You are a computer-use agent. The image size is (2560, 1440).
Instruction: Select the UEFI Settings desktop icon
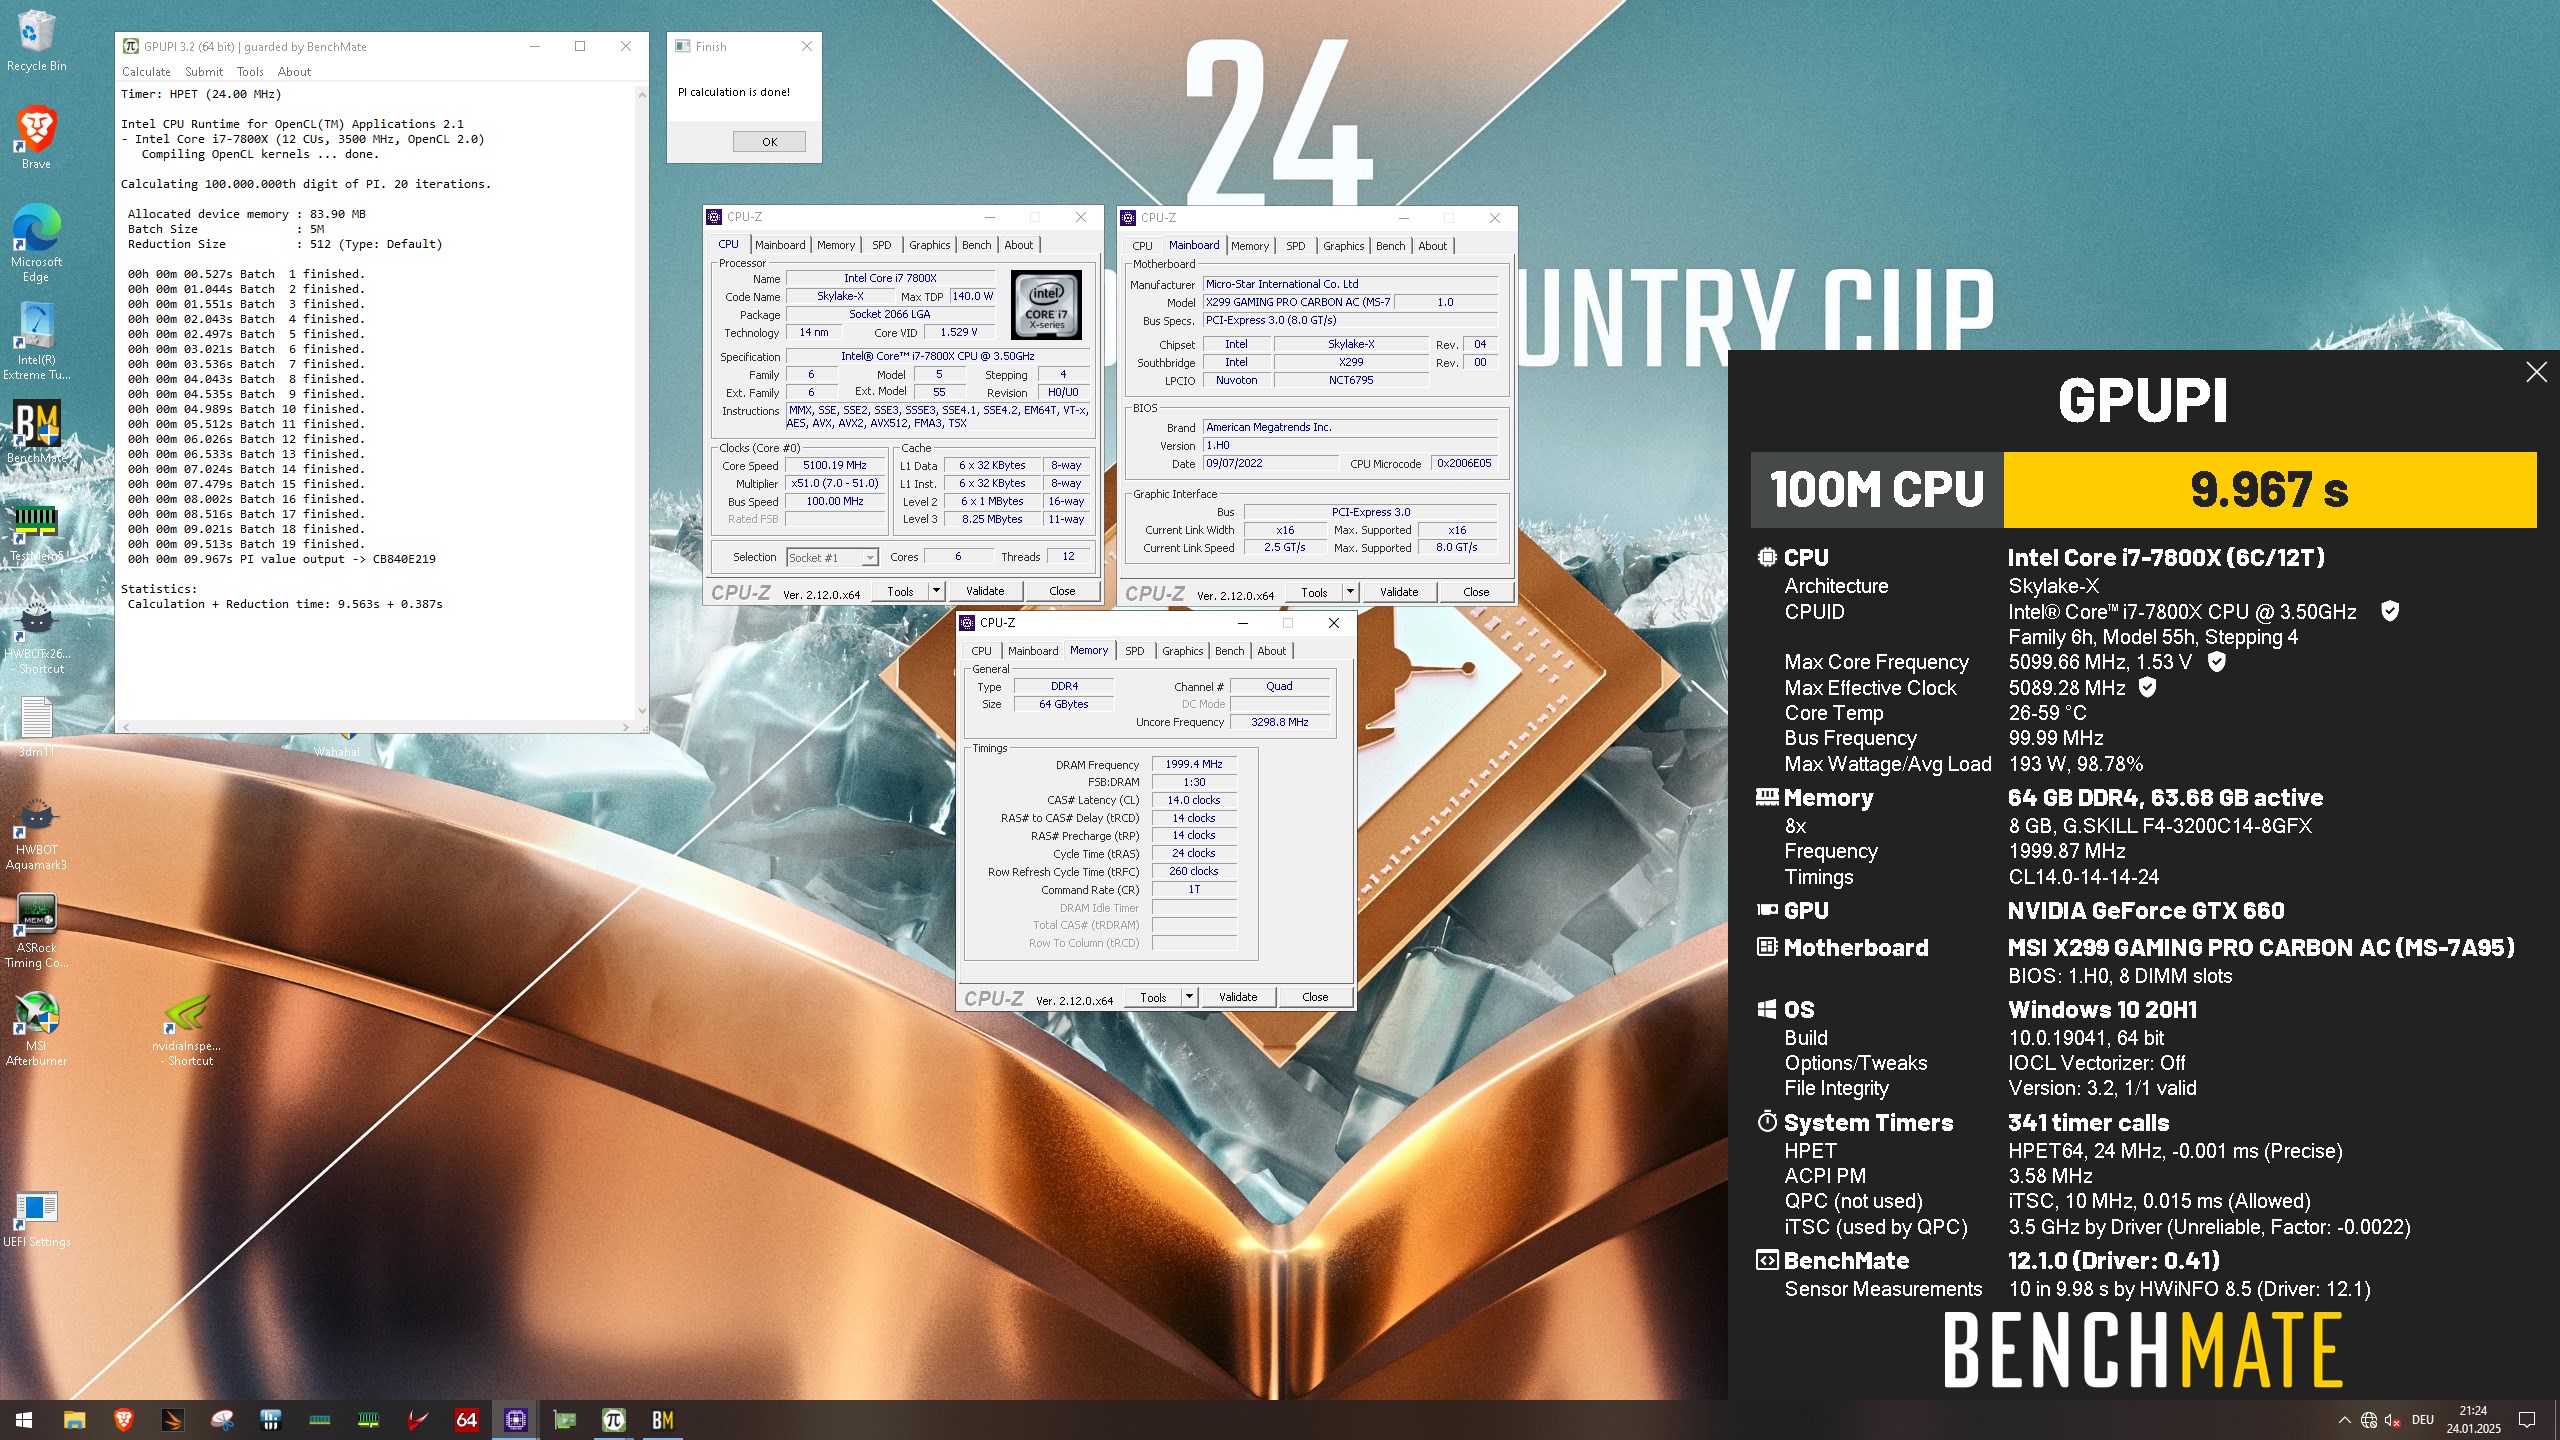tap(36, 1218)
